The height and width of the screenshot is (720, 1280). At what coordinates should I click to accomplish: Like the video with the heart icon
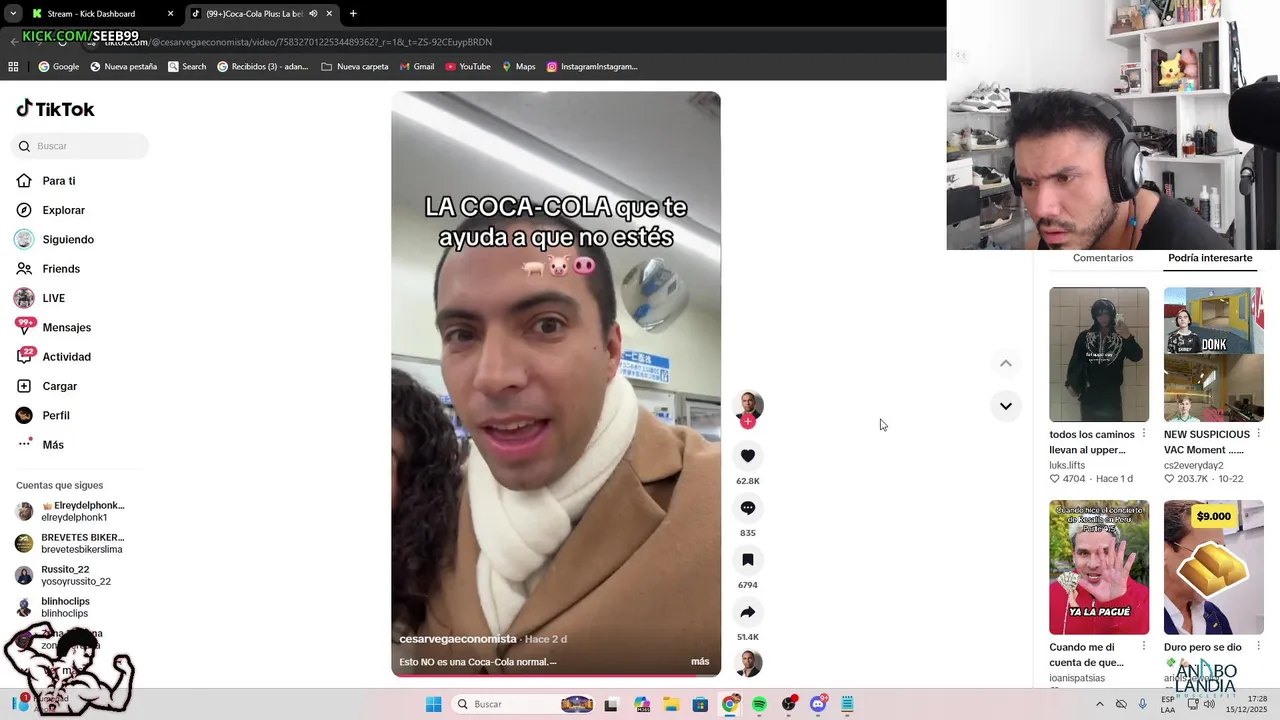748,456
